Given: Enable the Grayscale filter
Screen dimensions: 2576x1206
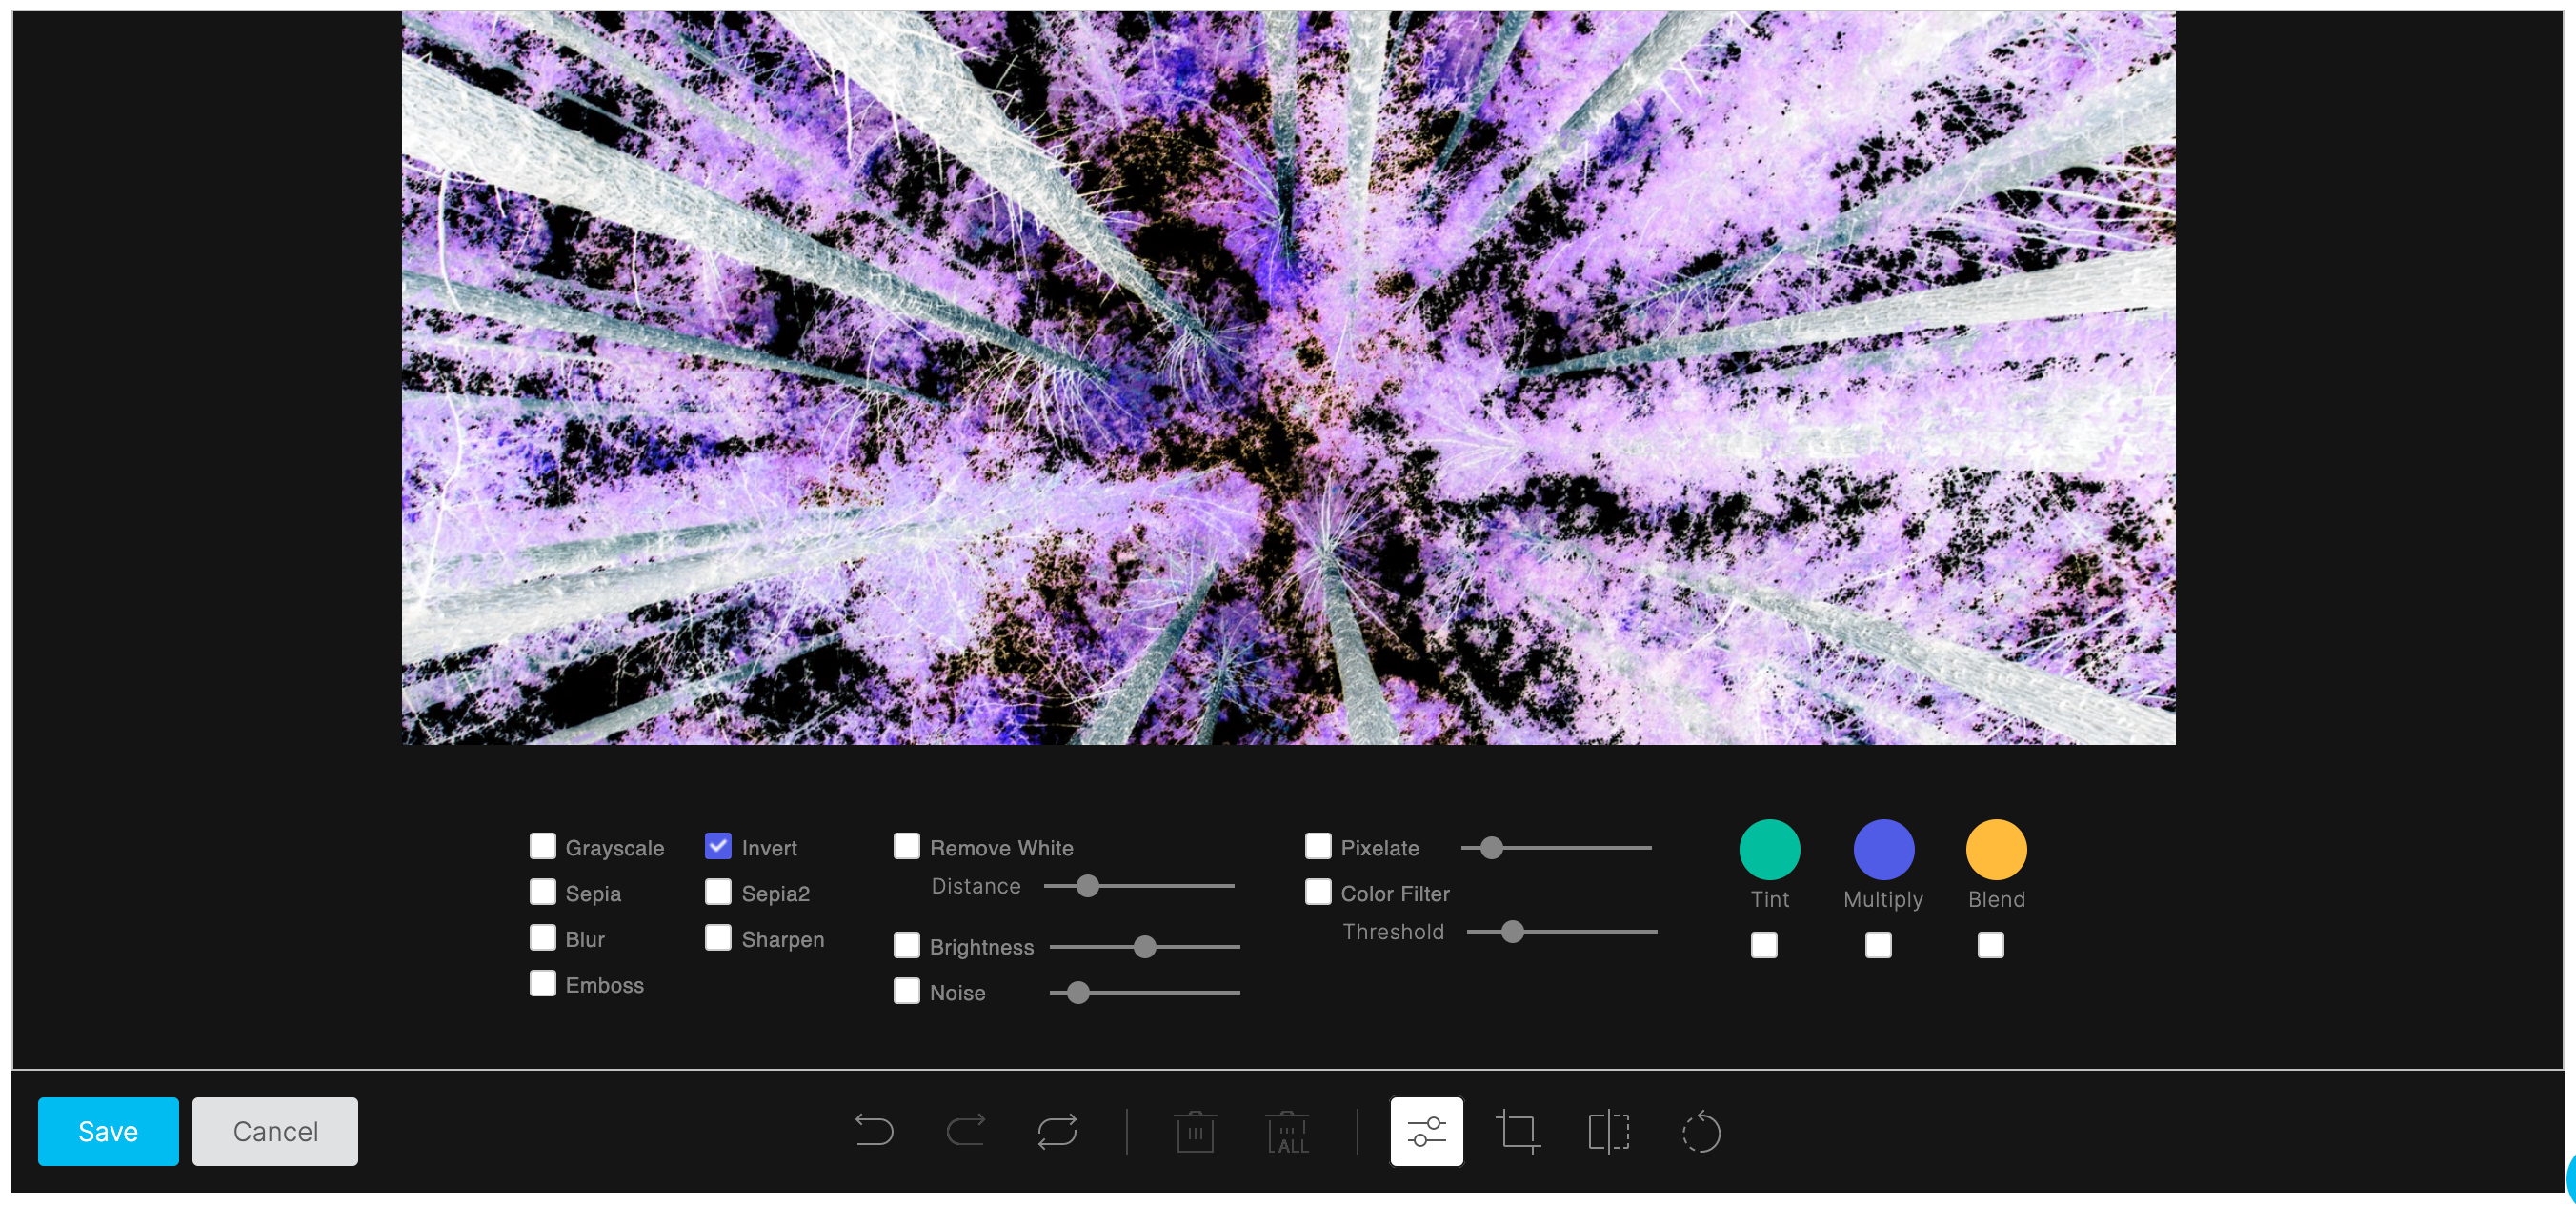Looking at the screenshot, I should pos(544,846).
